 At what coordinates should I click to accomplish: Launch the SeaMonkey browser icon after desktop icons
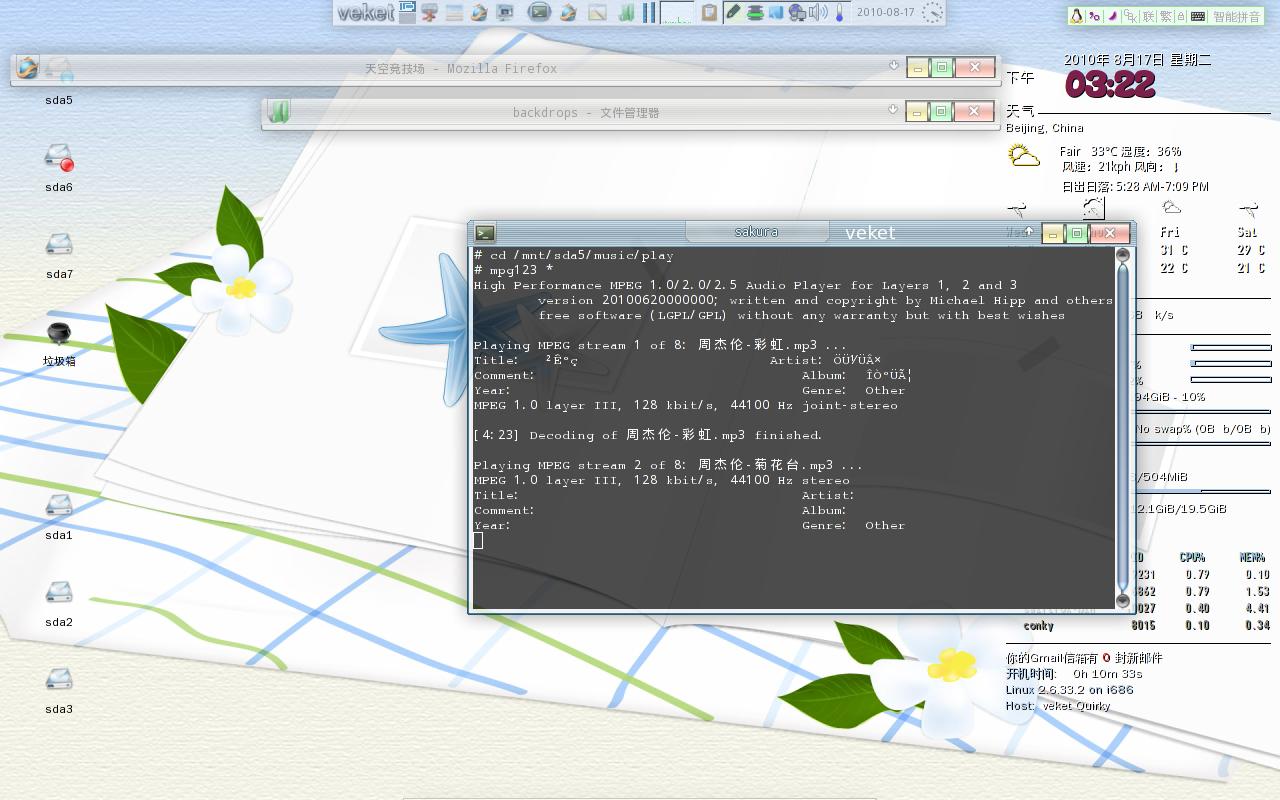[479, 12]
